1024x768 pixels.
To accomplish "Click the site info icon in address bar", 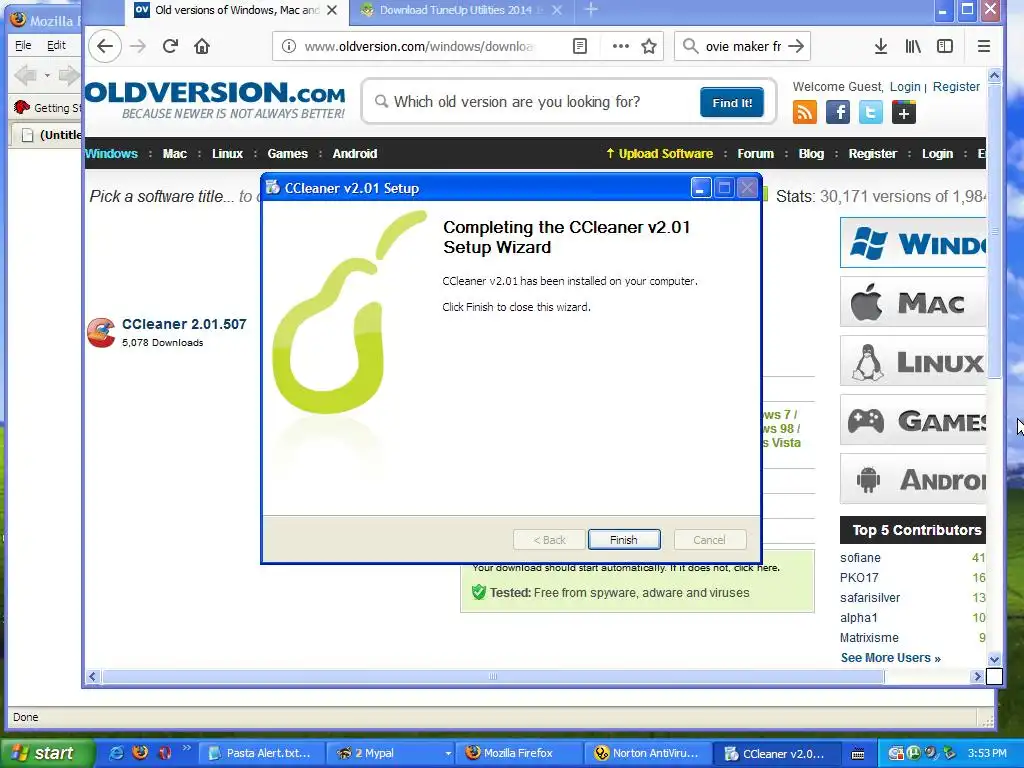I will (289, 46).
